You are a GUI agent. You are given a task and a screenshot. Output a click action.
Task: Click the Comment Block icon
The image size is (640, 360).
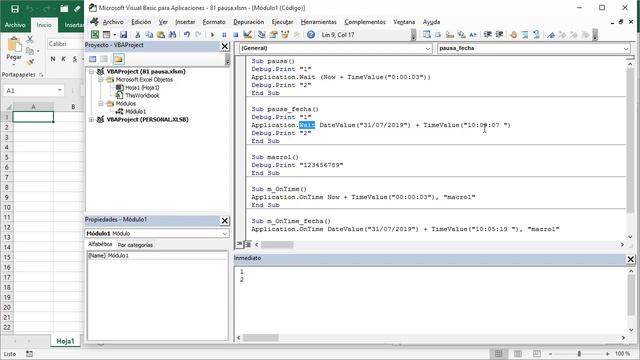[525, 35]
